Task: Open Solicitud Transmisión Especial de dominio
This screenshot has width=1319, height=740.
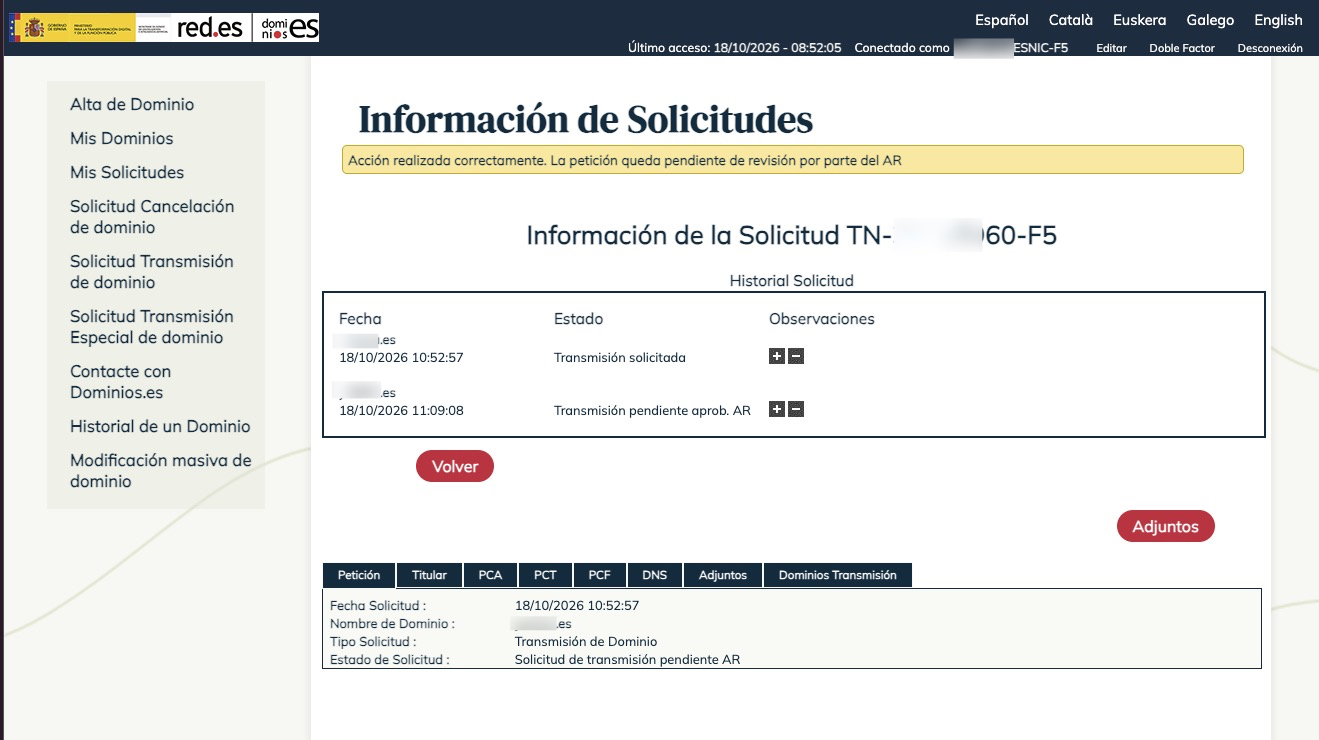Action: (152, 327)
